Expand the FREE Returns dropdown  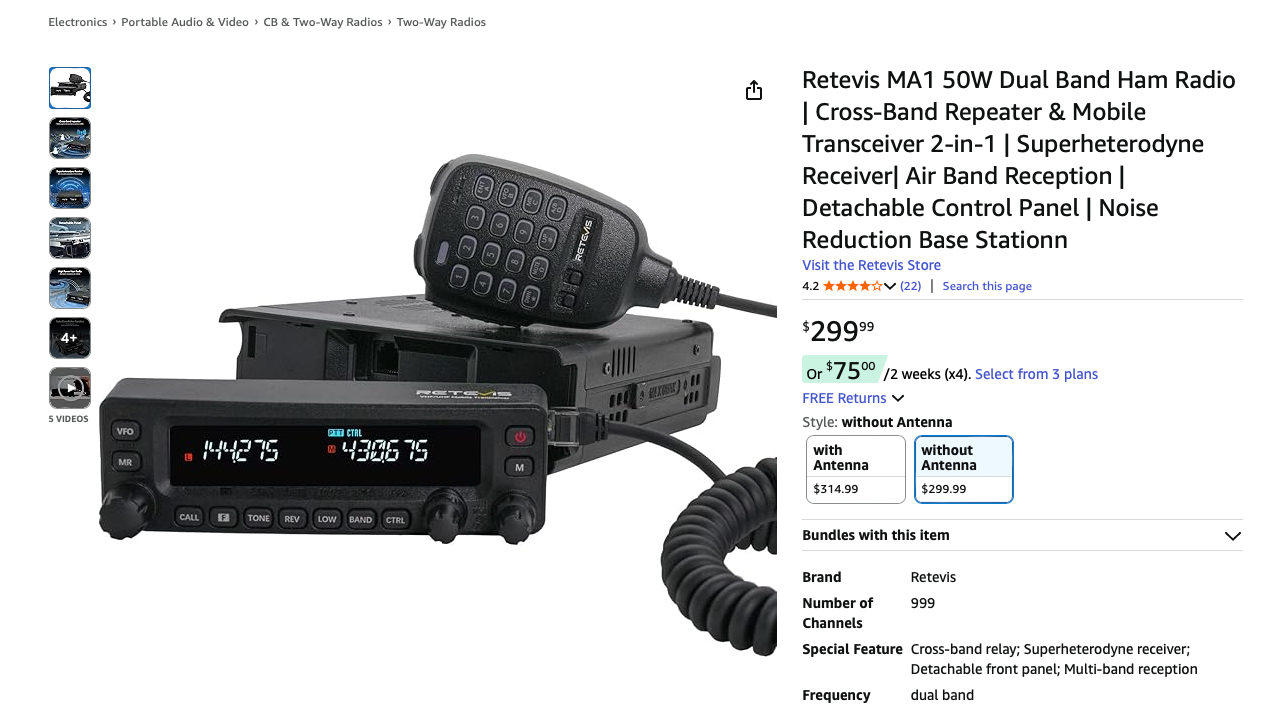pos(853,398)
